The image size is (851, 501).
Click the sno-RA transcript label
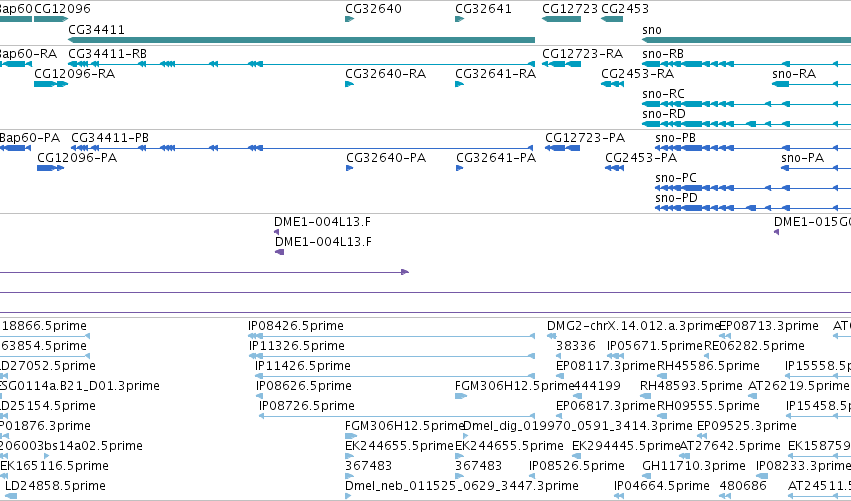coord(794,74)
